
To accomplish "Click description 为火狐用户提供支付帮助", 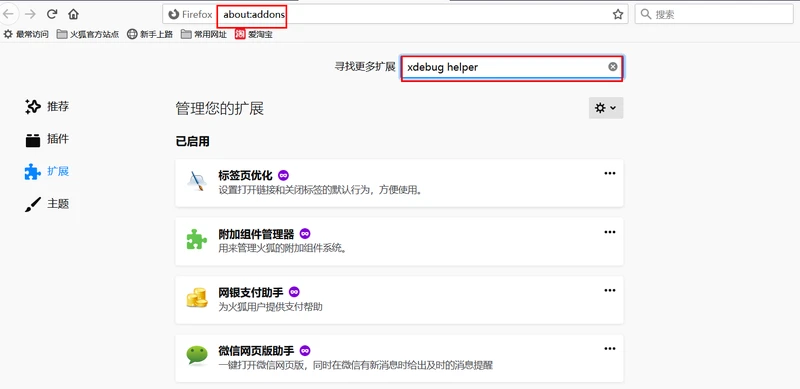I will tap(270, 307).
